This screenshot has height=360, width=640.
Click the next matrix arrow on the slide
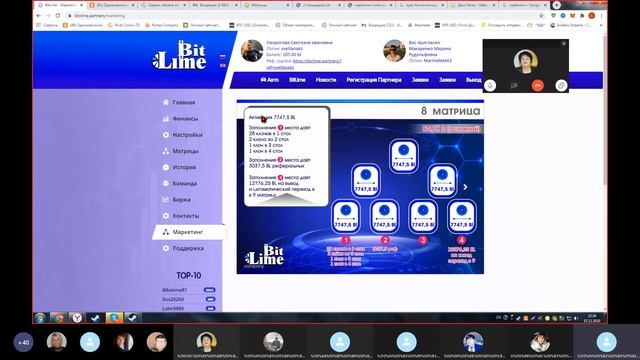465,187
